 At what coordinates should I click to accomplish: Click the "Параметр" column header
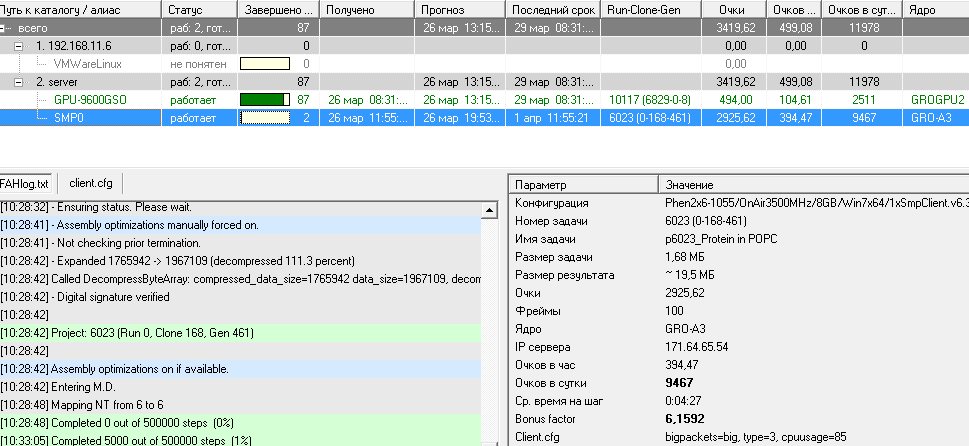[x=582, y=185]
